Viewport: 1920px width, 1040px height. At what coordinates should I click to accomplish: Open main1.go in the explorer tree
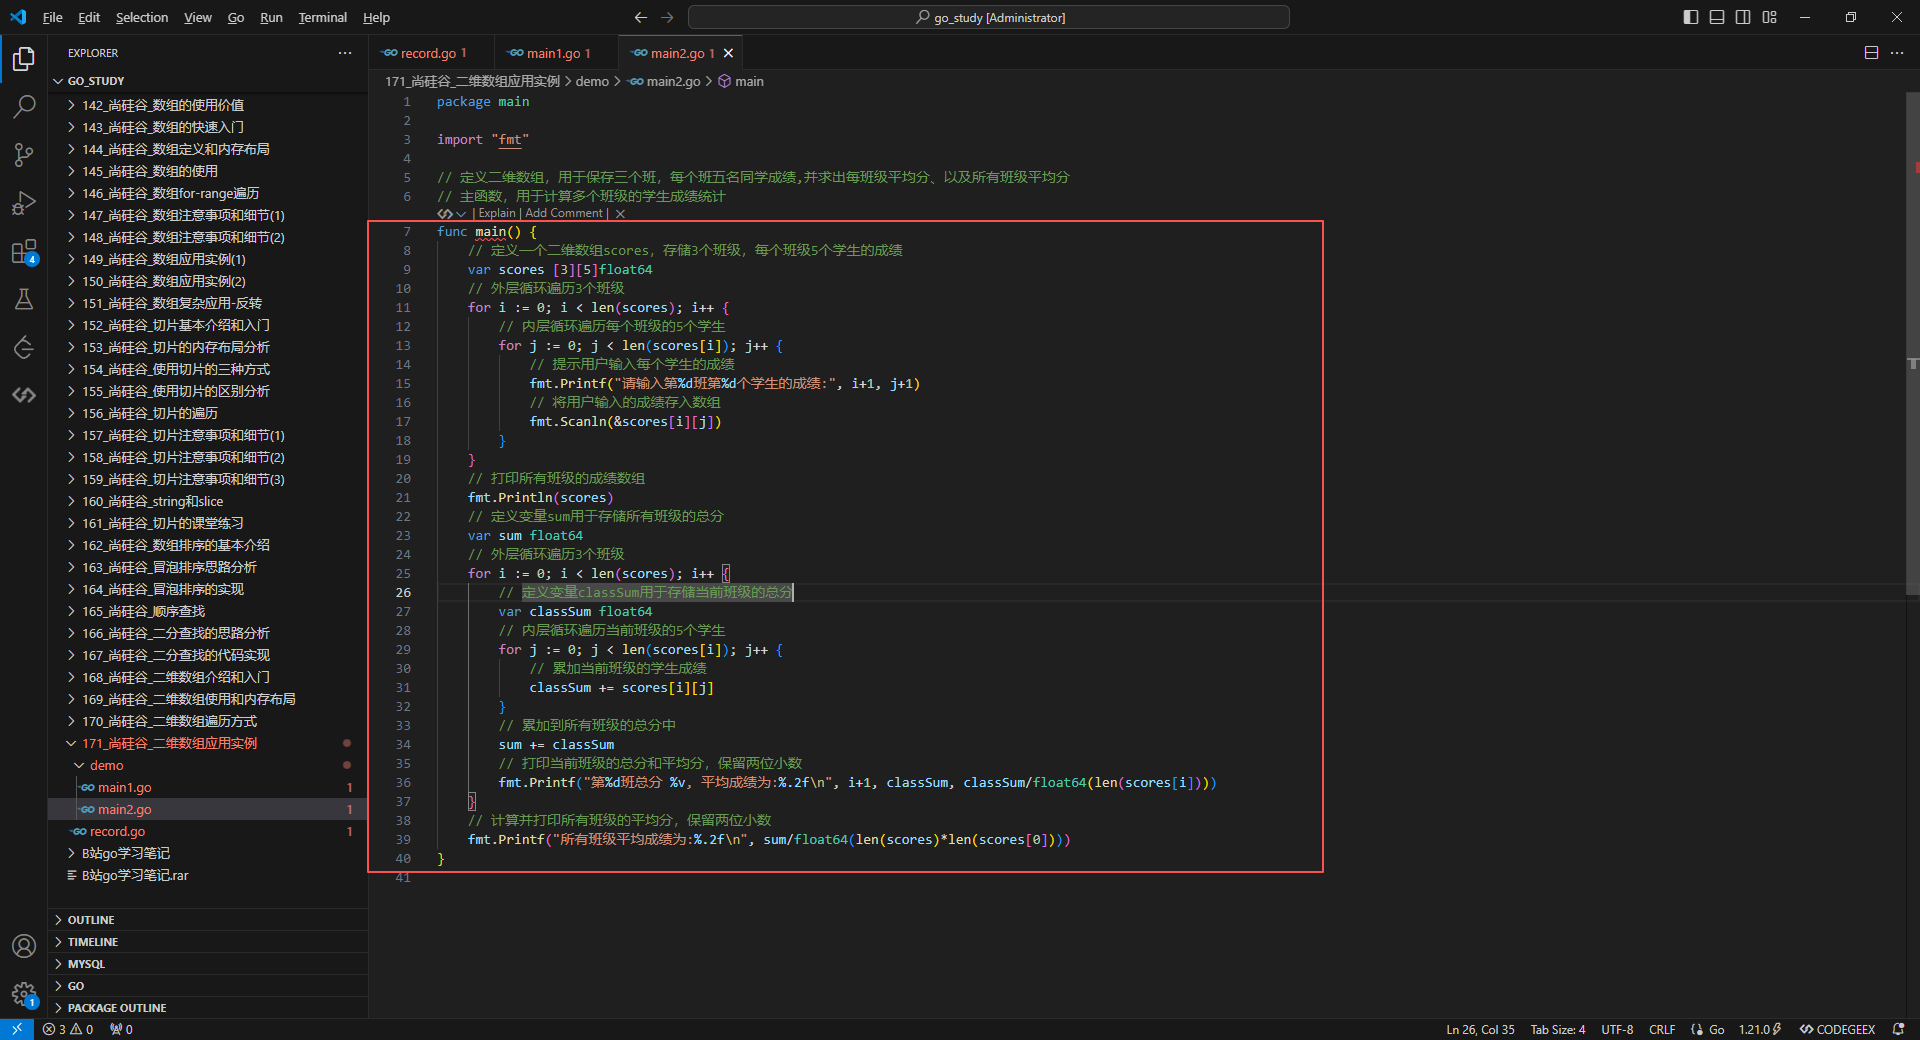coord(208,787)
